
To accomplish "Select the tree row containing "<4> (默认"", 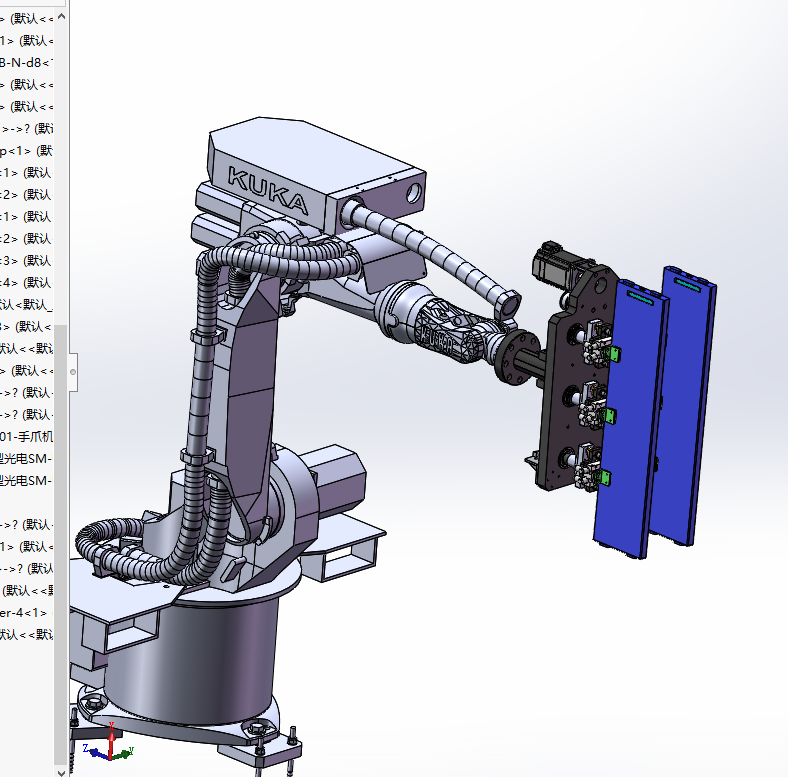I will point(27,282).
